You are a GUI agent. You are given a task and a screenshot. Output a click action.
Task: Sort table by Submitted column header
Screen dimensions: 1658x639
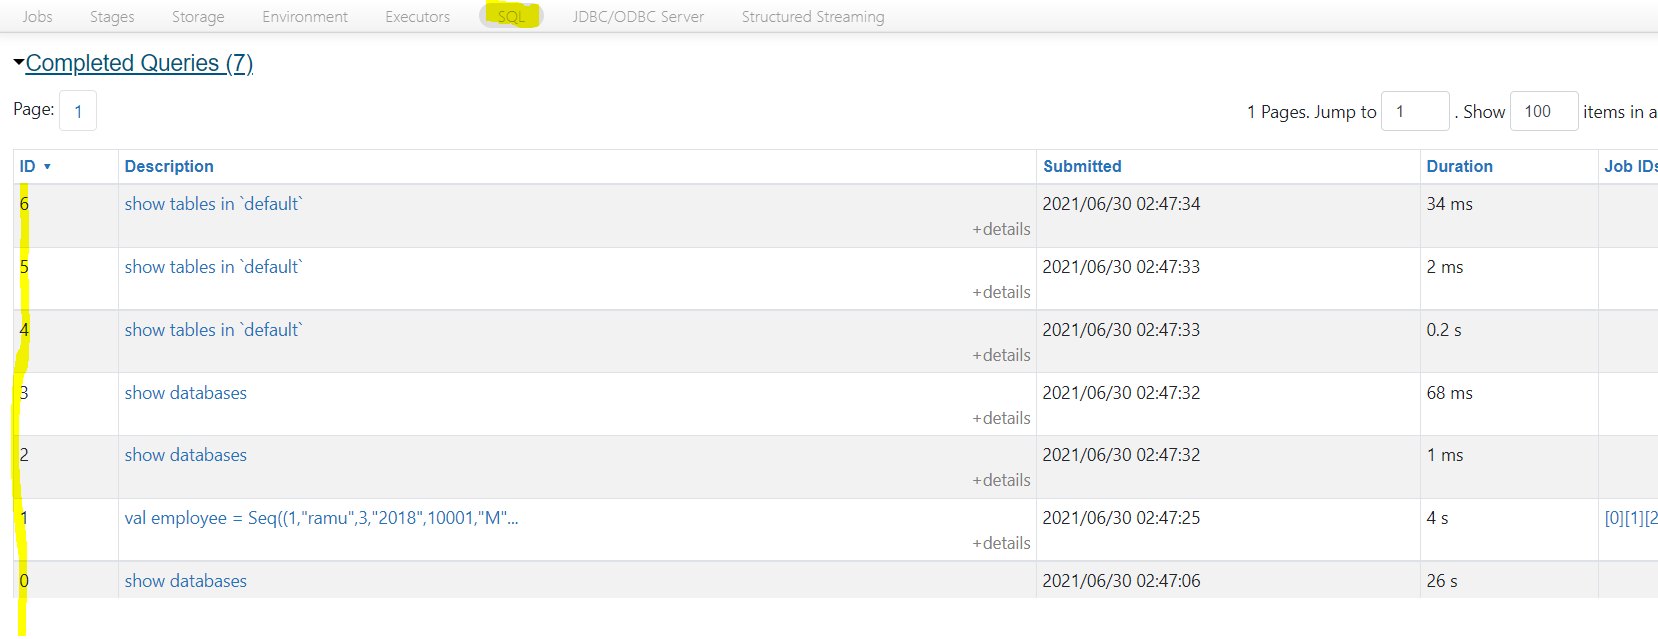pos(1082,166)
